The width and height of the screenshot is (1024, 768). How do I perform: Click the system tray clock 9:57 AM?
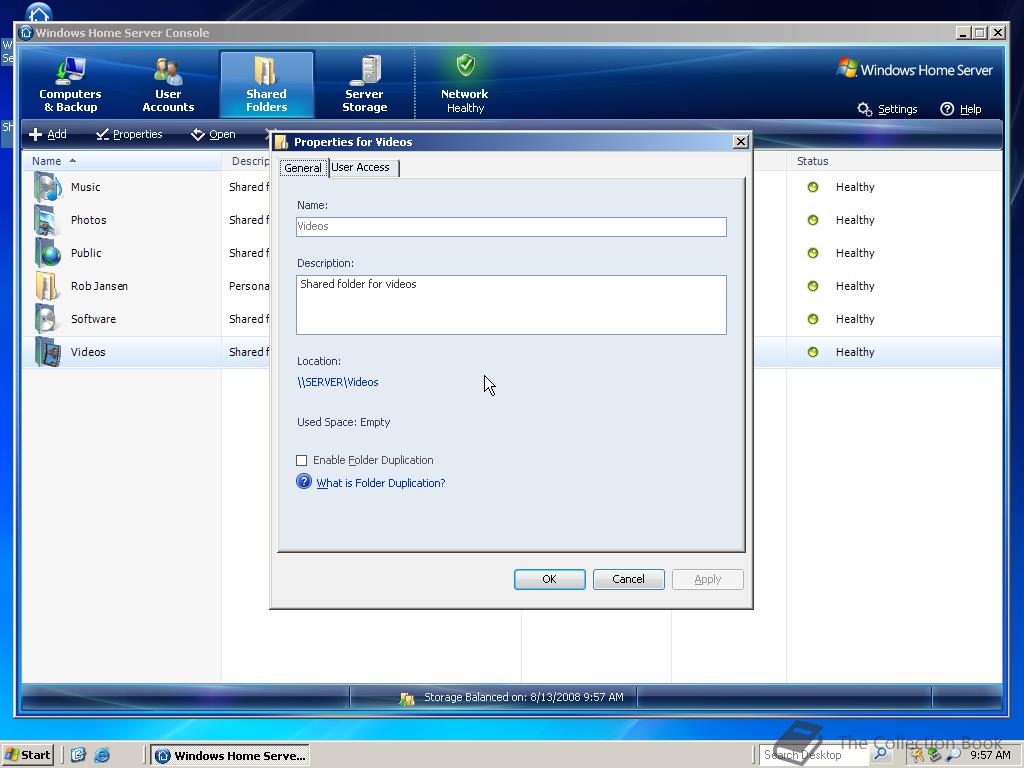(x=990, y=755)
